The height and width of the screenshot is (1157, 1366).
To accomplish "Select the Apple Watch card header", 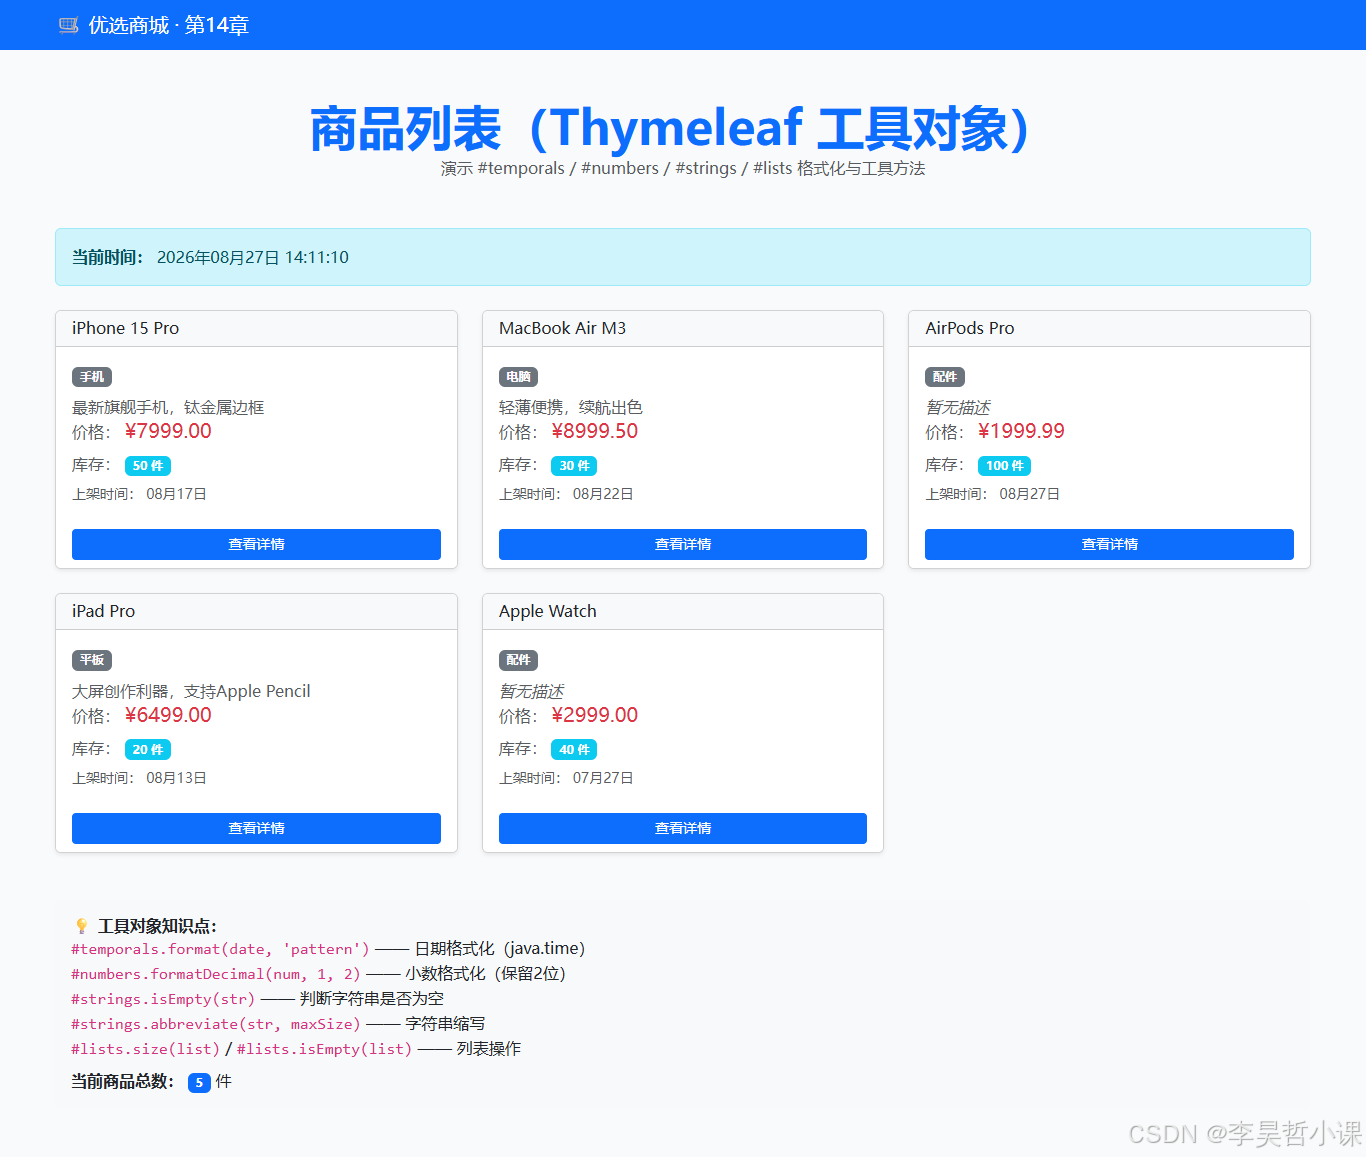I will (683, 612).
